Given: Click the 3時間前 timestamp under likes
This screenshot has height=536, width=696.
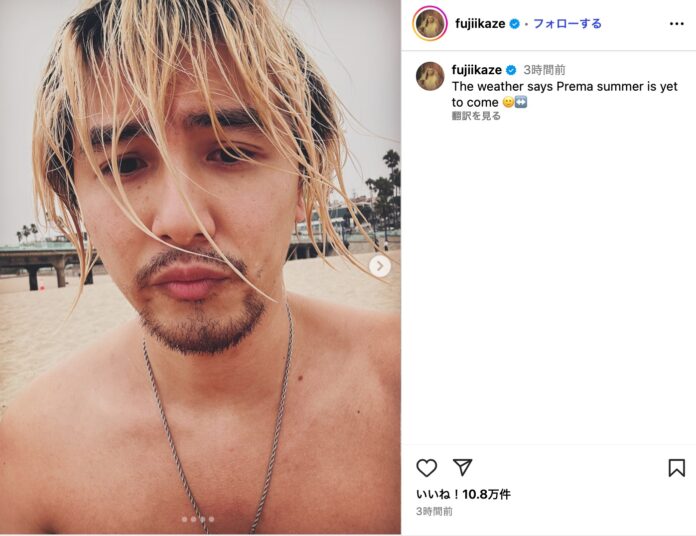Looking at the screenshot, I should tap(434, 511).
